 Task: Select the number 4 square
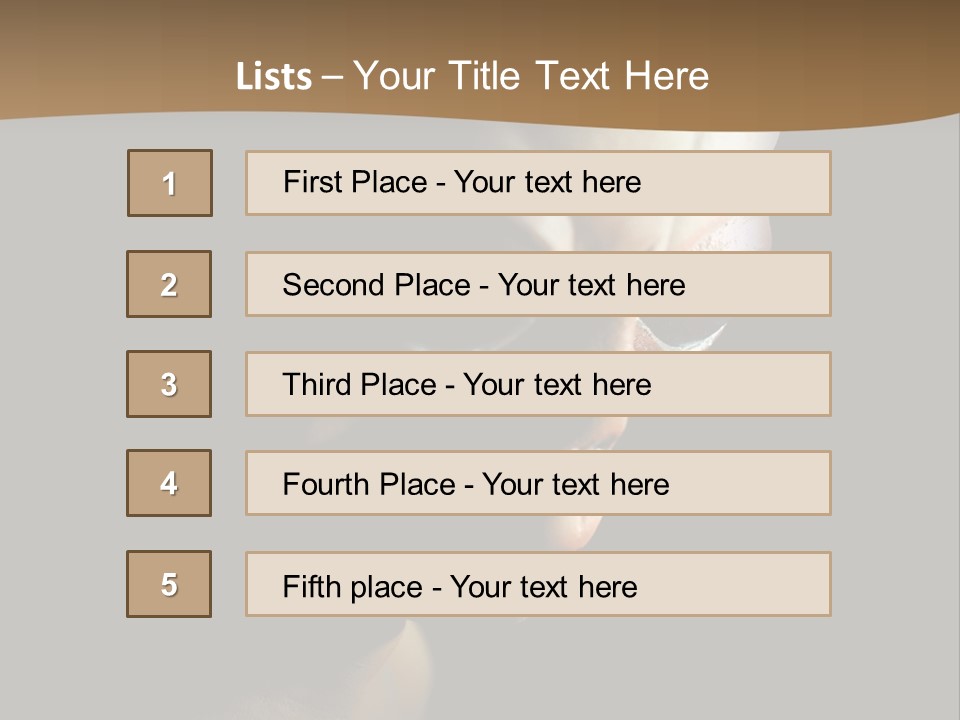pyautogui.click(x=169, y=483)
